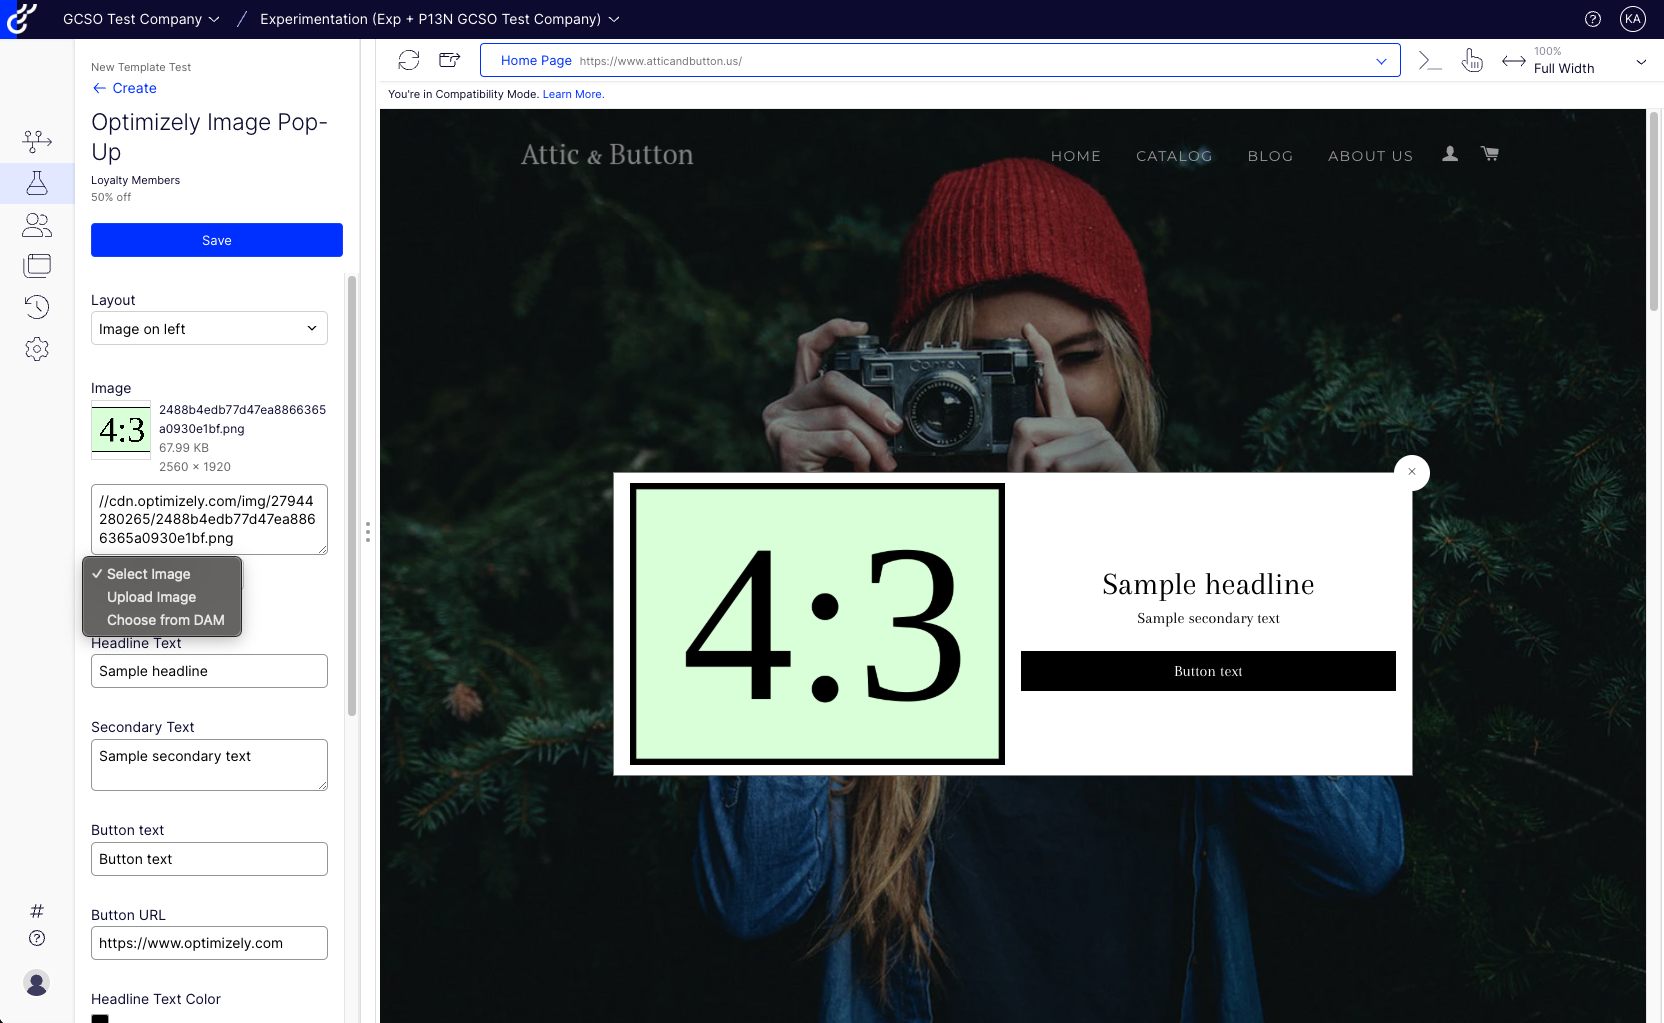Click the profile avatar in the sidebar

click(37, 983)
